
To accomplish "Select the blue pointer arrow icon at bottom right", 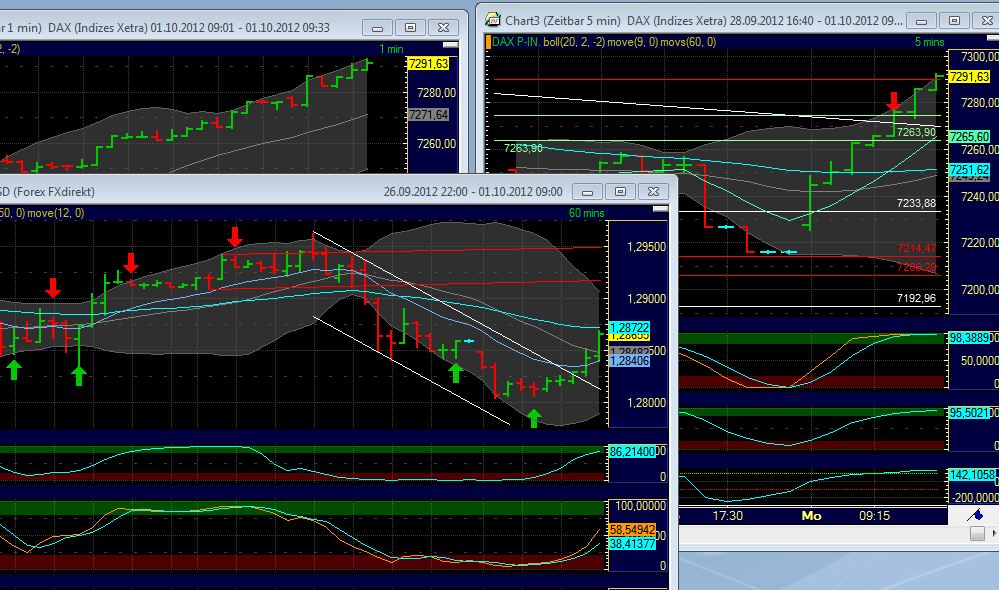I will tap(976, 516).
